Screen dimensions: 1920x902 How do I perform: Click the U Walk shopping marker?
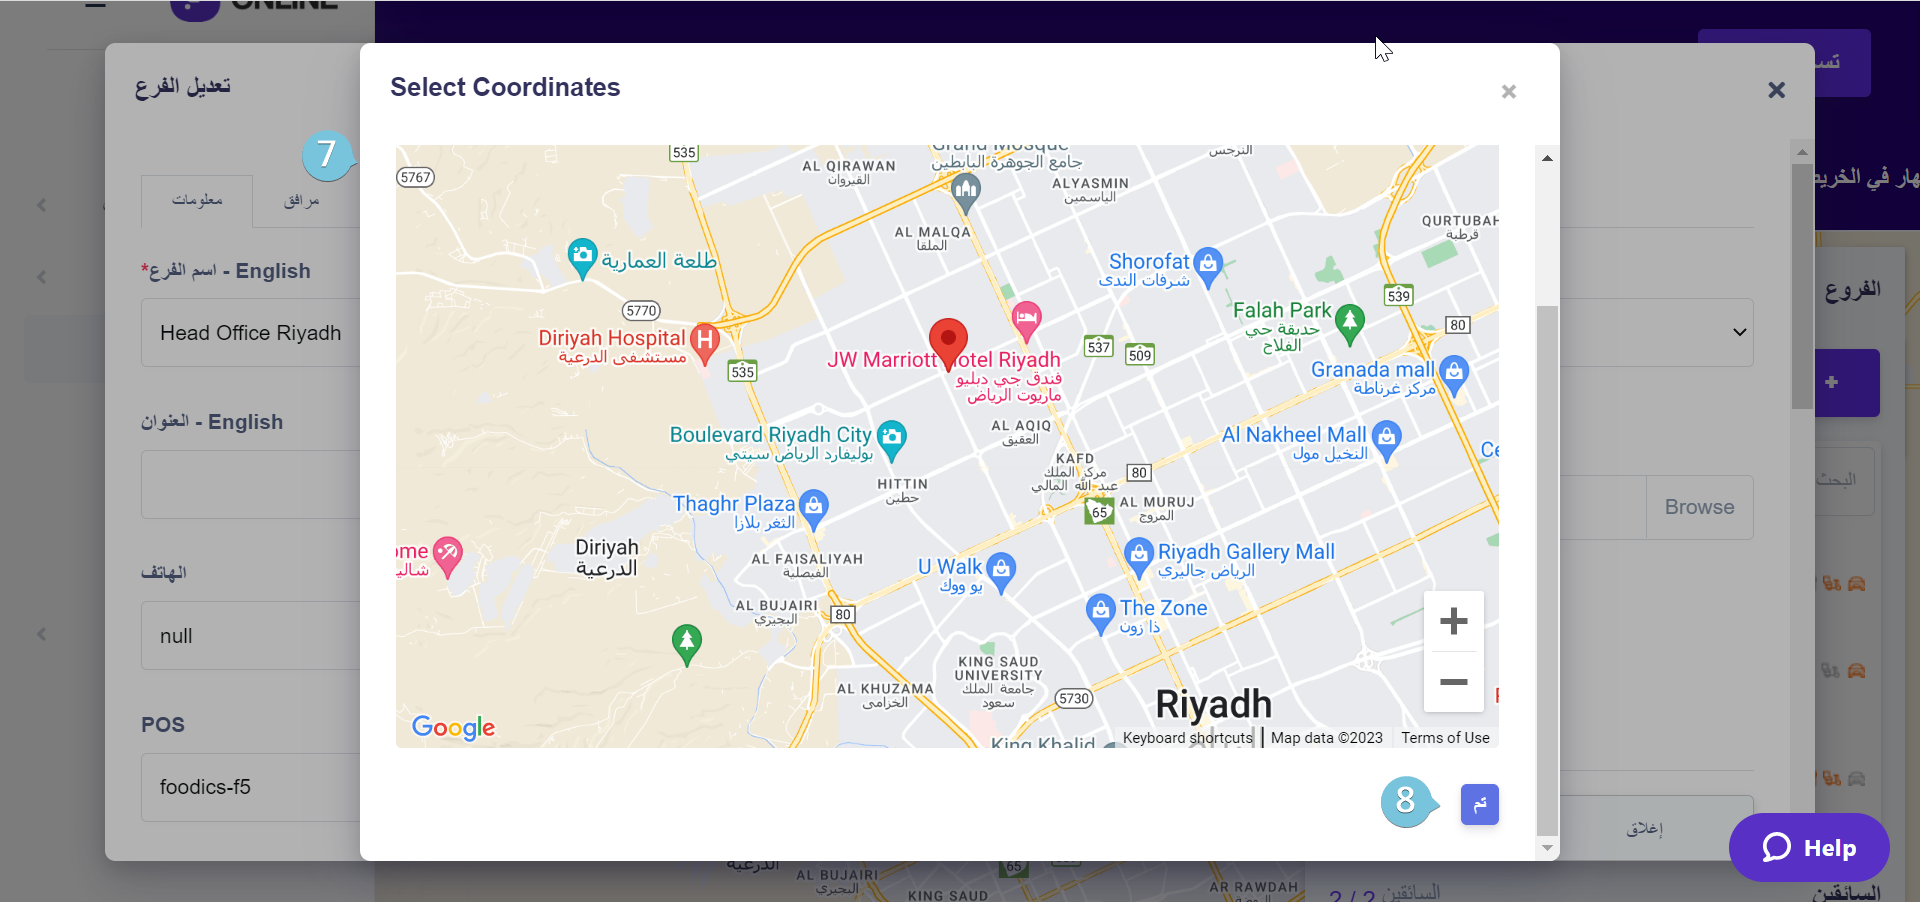coord(1001,571)
